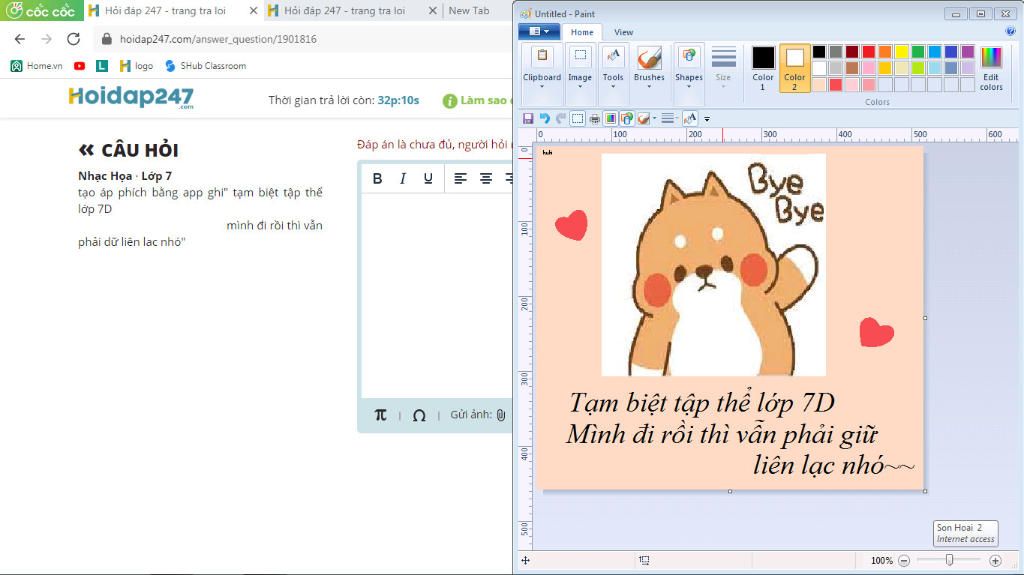Open the Home.vn bookmark
The height and width of the screenshot is (575, 1024).
point(37,66)
